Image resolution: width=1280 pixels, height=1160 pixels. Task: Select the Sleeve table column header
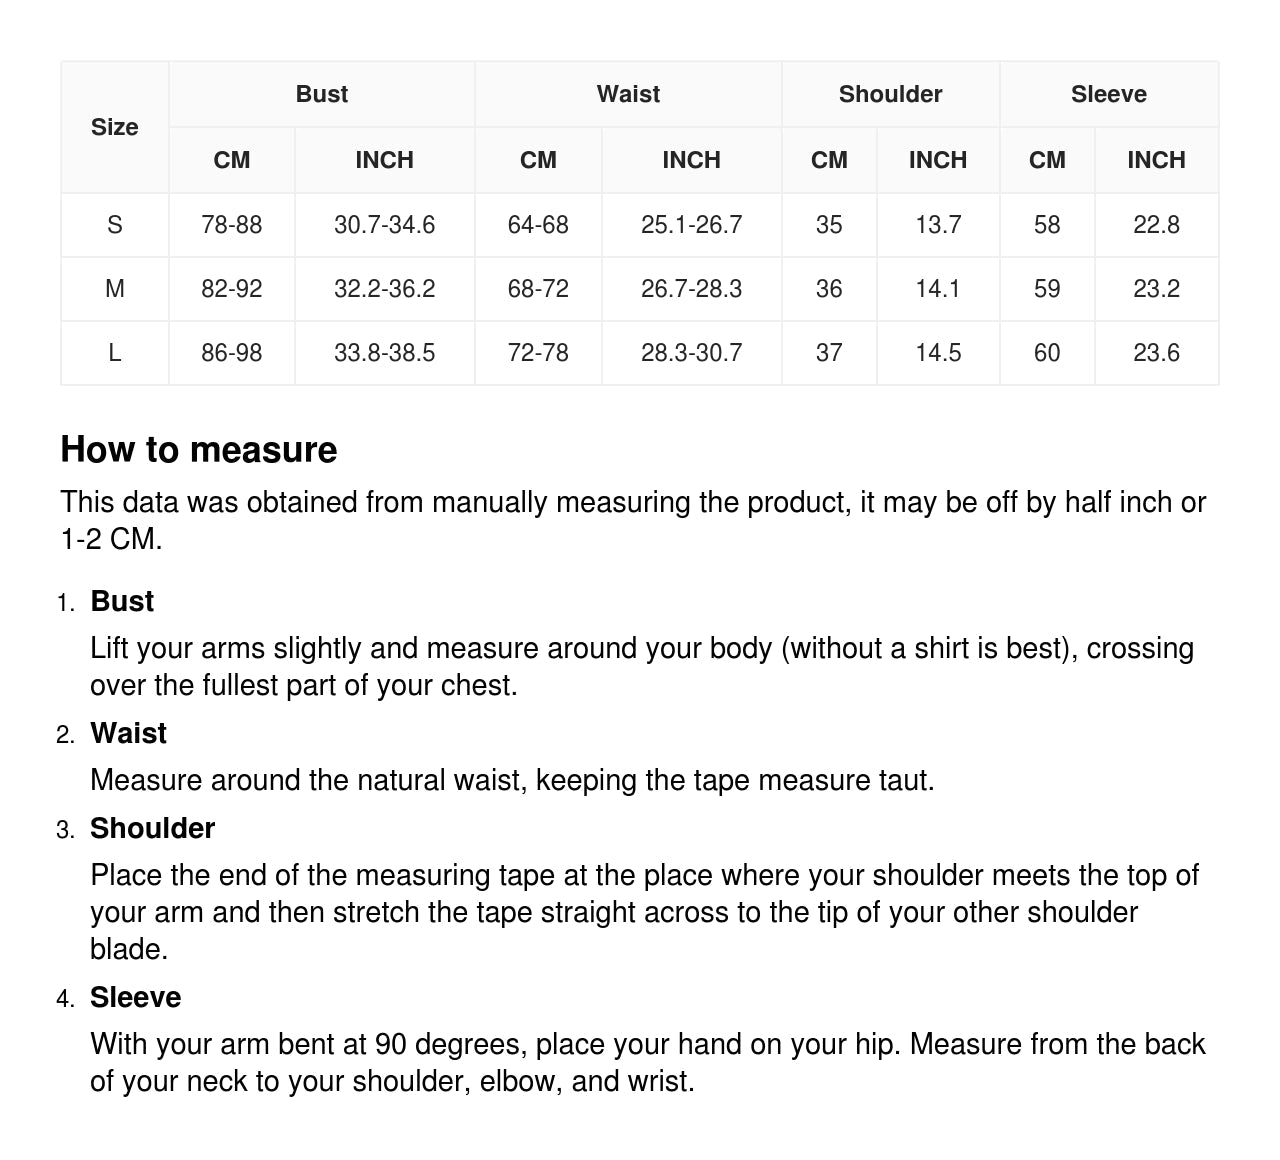click(x=1108, y=94)
